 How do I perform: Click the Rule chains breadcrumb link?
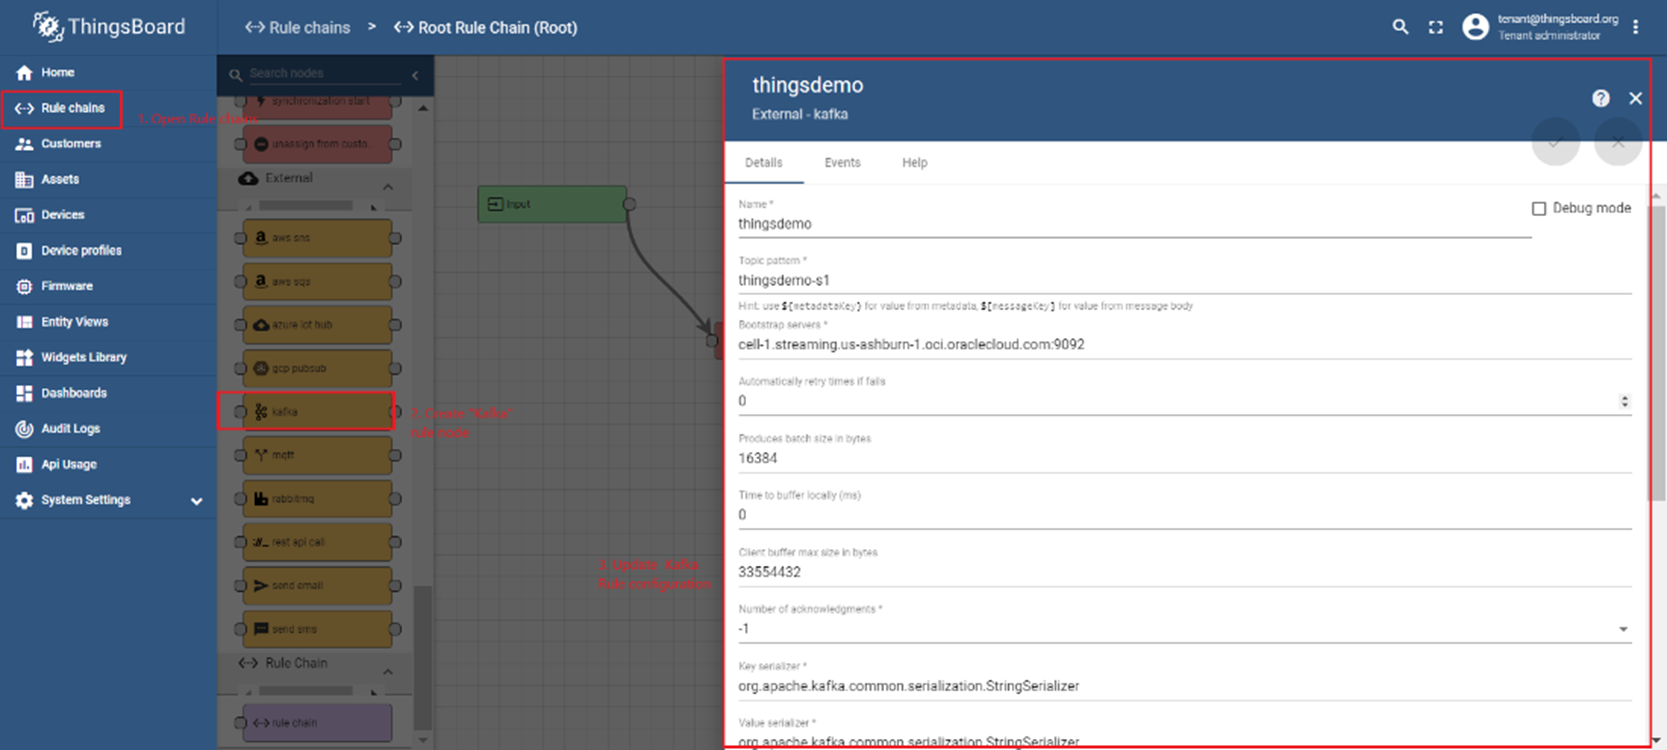[x=298, y=28]
